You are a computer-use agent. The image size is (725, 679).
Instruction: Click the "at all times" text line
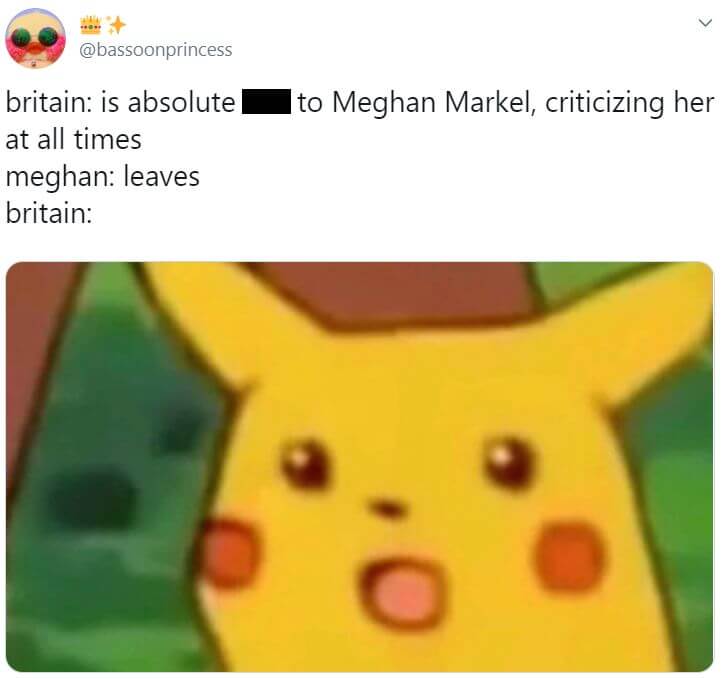click(74, 139)
